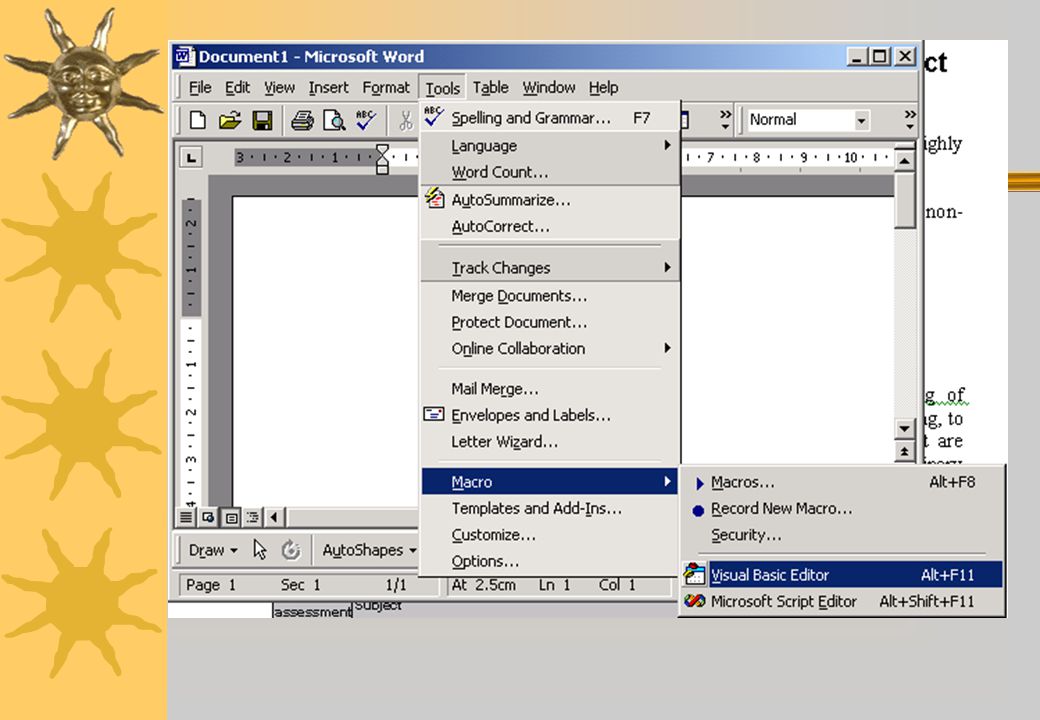Close the open Tools menu
This screenshot has height=720, width=1040.
[x=442, y=88]
